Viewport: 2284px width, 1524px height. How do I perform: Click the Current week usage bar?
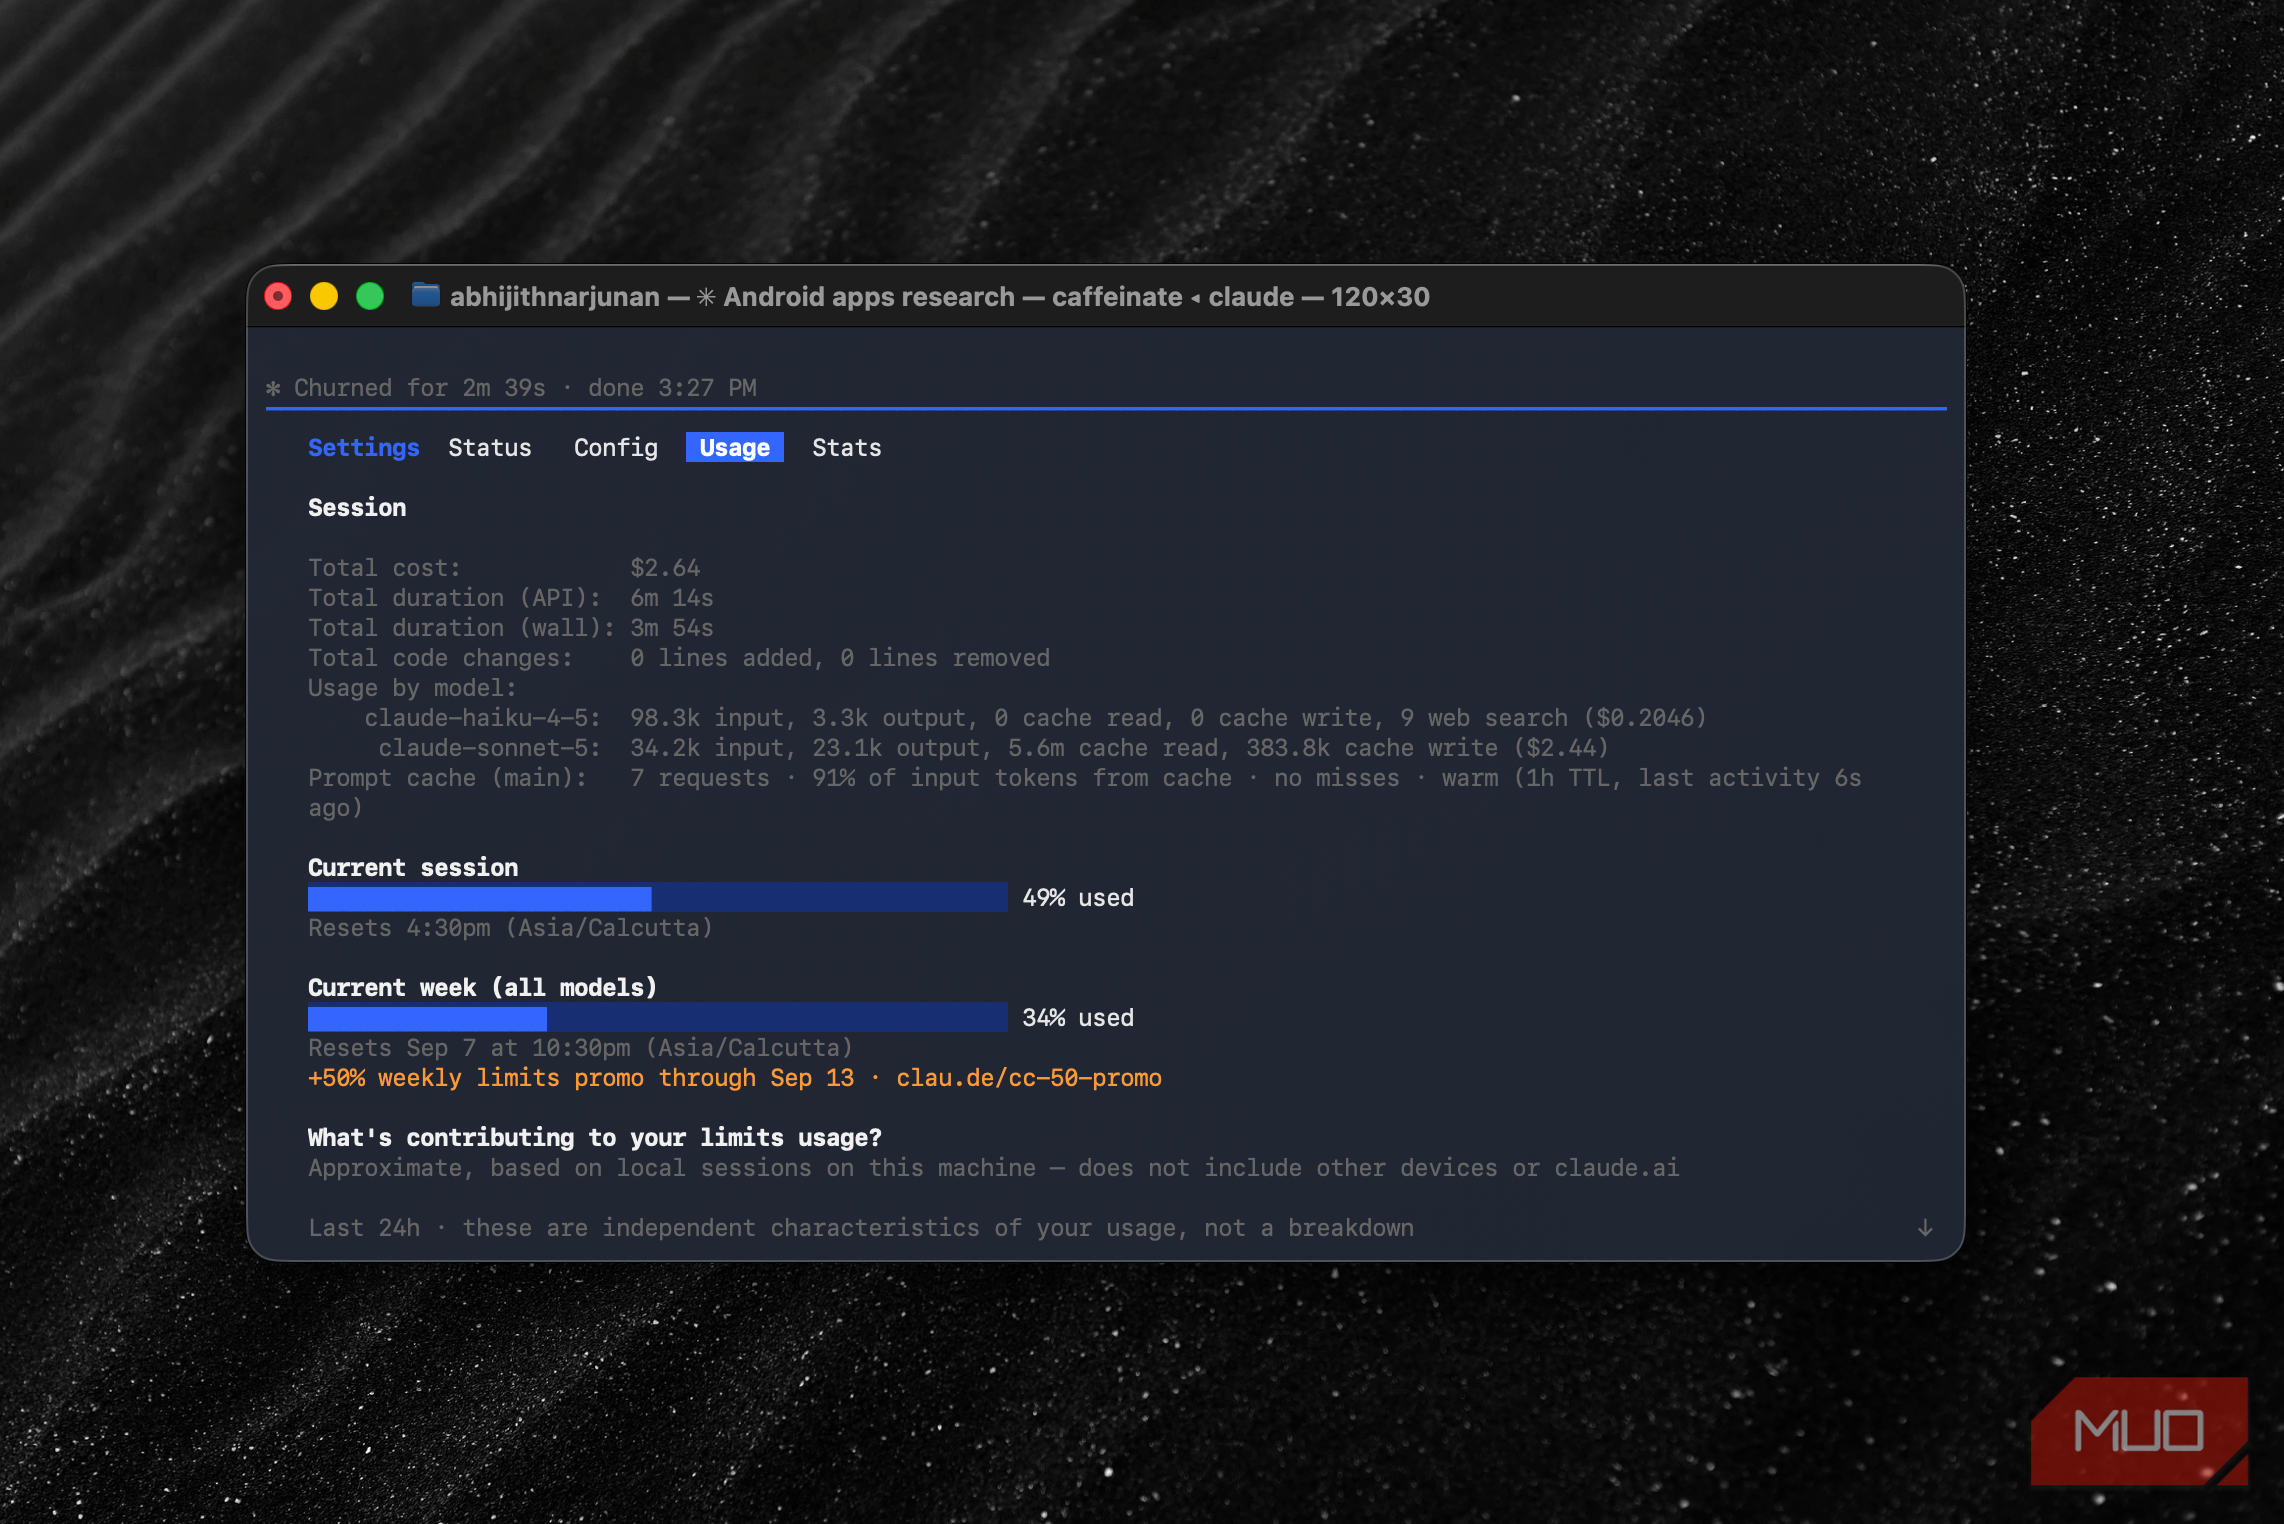tap(658, 1017)
